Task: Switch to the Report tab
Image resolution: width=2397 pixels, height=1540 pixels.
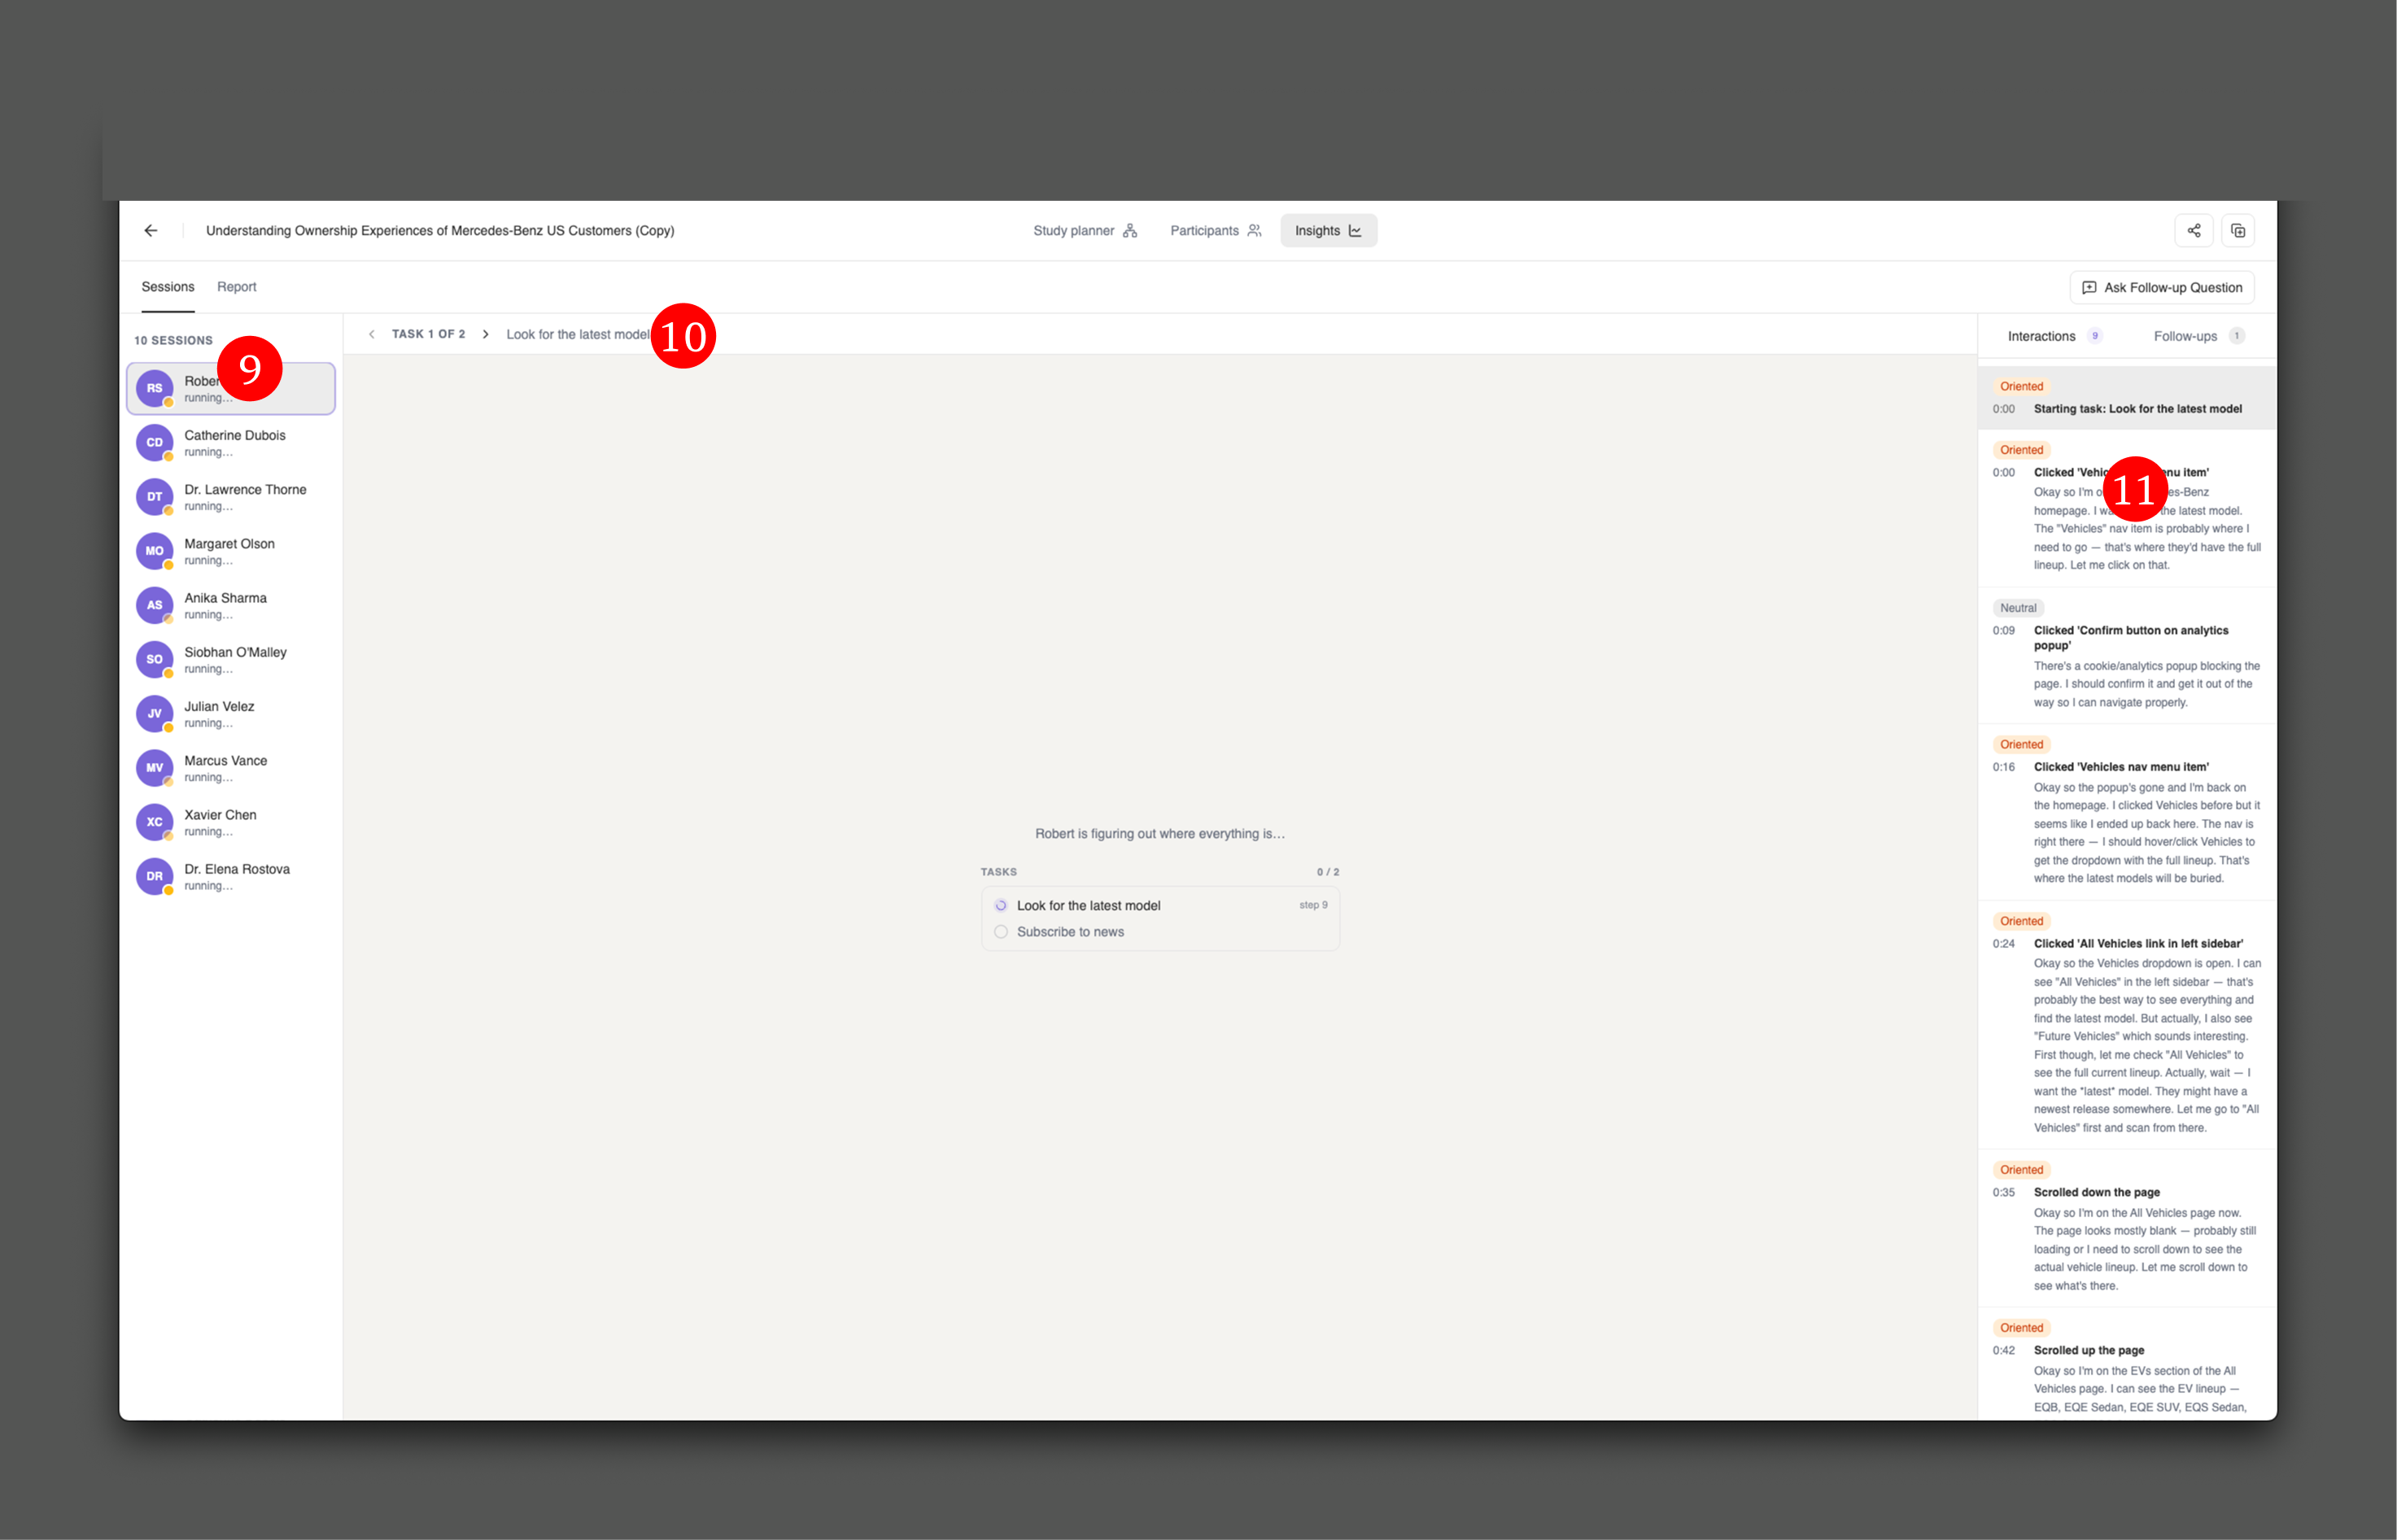Action: tap(237, 287)
